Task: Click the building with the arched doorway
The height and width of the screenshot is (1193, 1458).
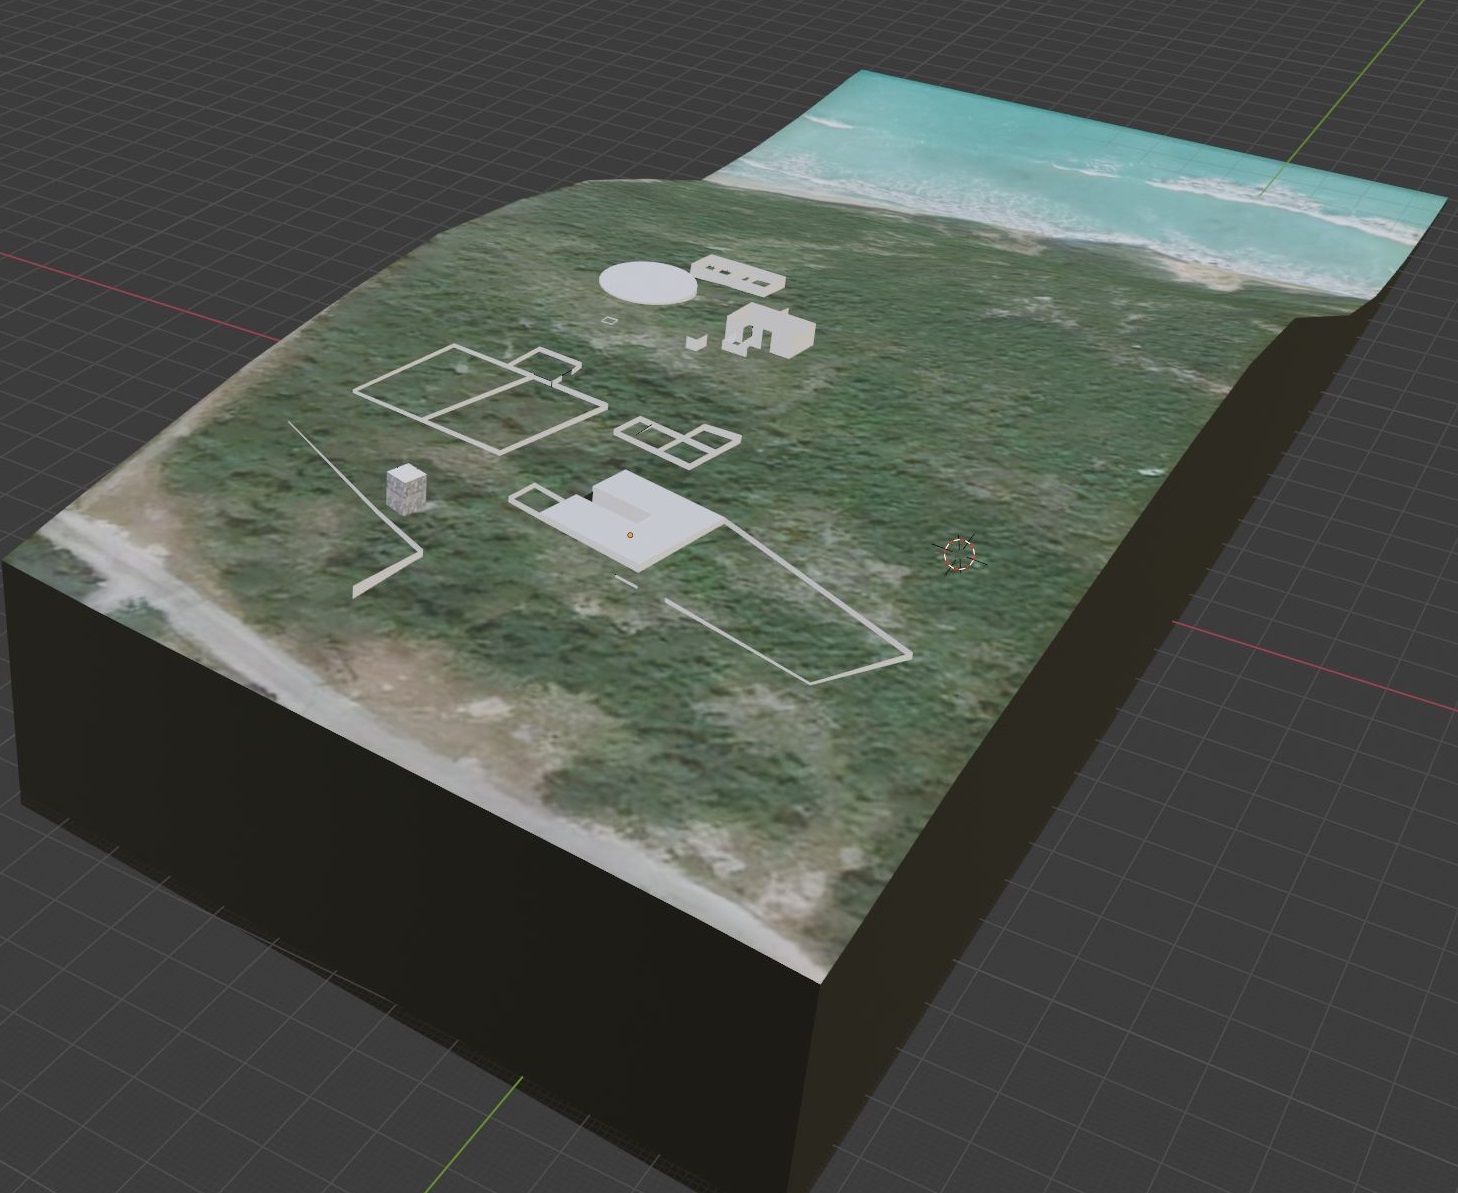Action: tap(771, 331)
